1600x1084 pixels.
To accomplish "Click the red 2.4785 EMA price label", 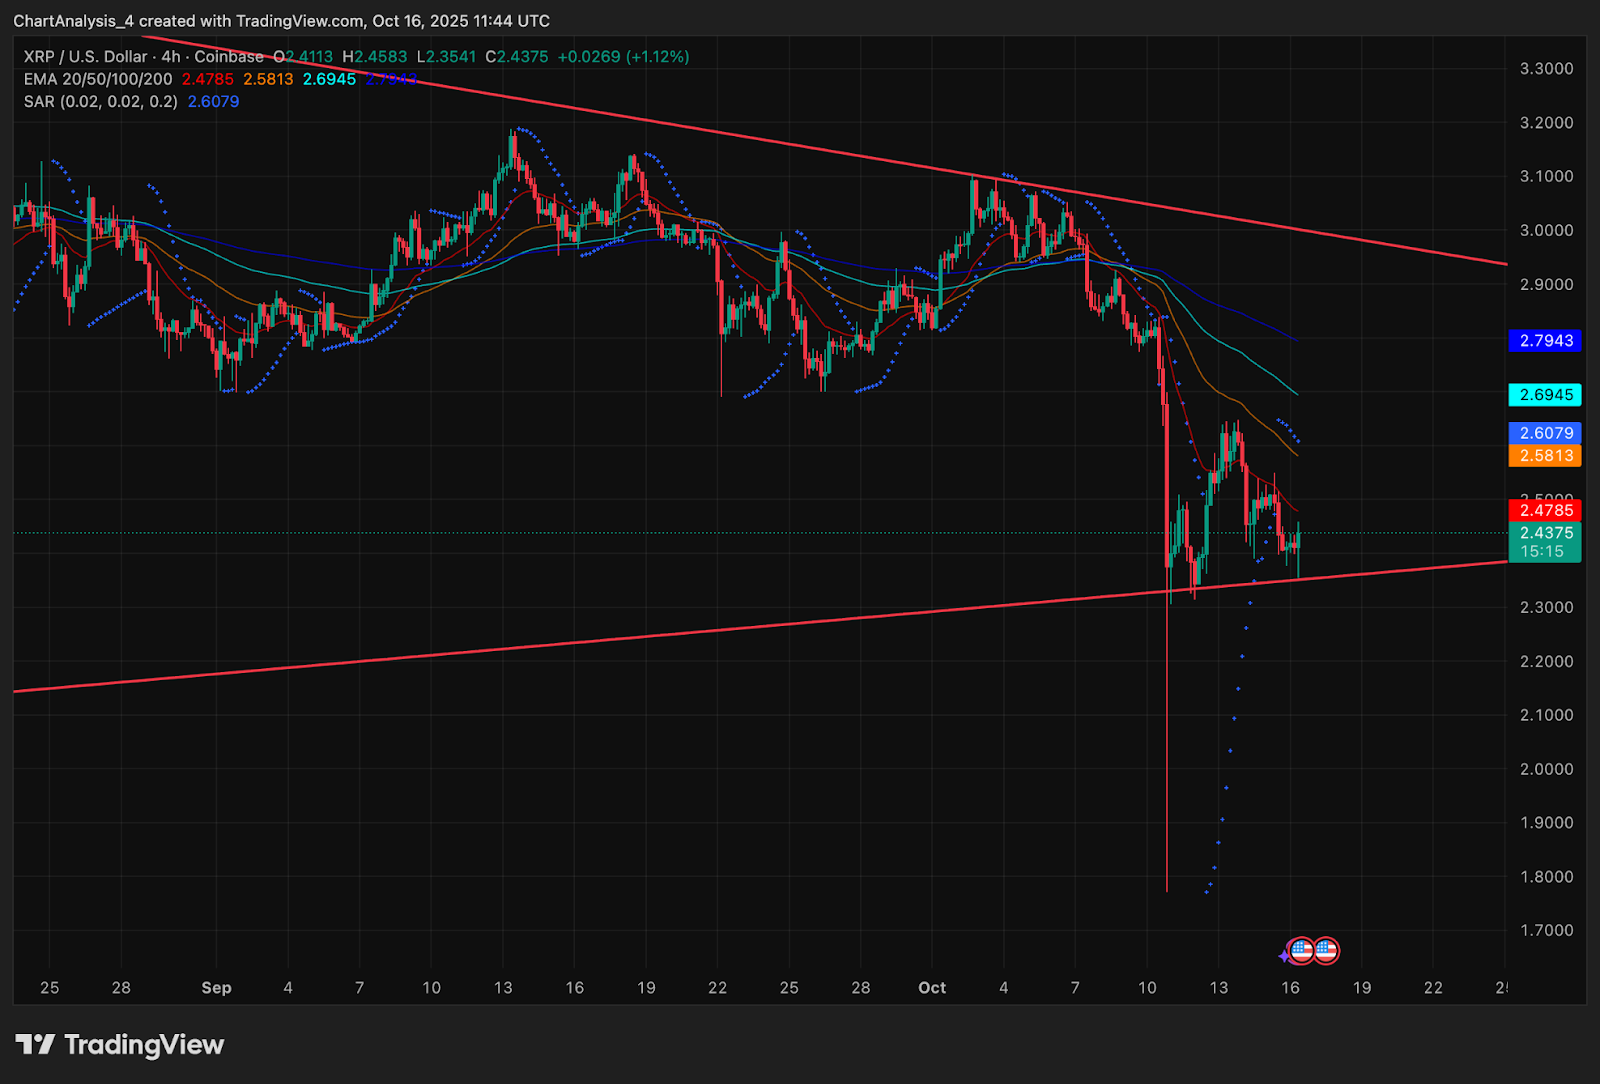I will [x=1545, y=510].
